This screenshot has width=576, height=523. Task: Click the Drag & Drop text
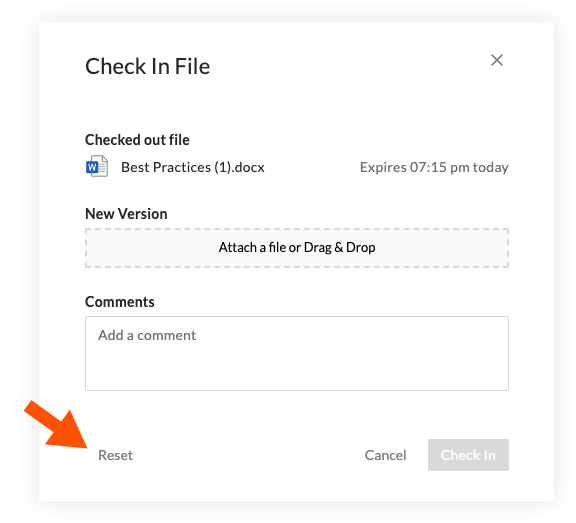339,248
